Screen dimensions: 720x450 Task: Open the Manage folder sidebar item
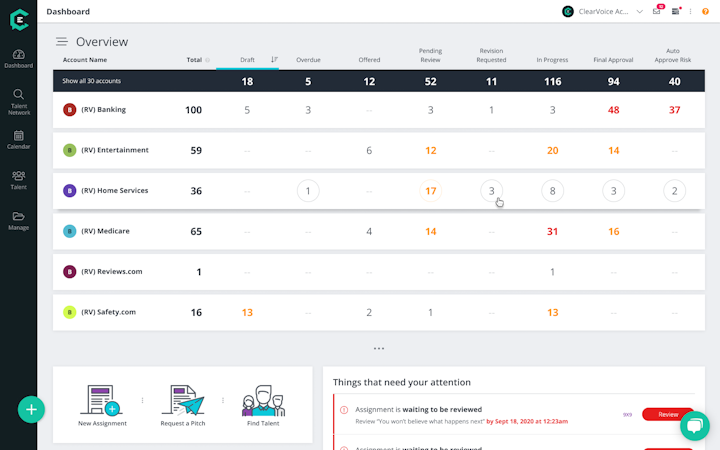(18, 221)
